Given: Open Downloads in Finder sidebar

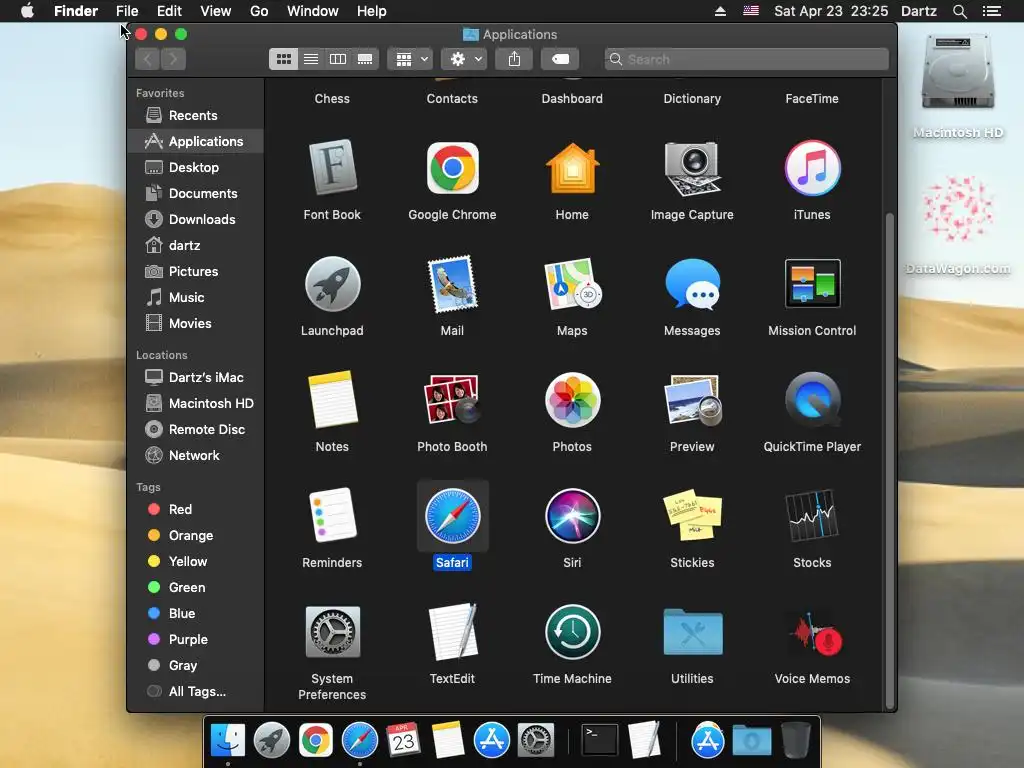Looking at the screenshot, I should pos(195,219).
